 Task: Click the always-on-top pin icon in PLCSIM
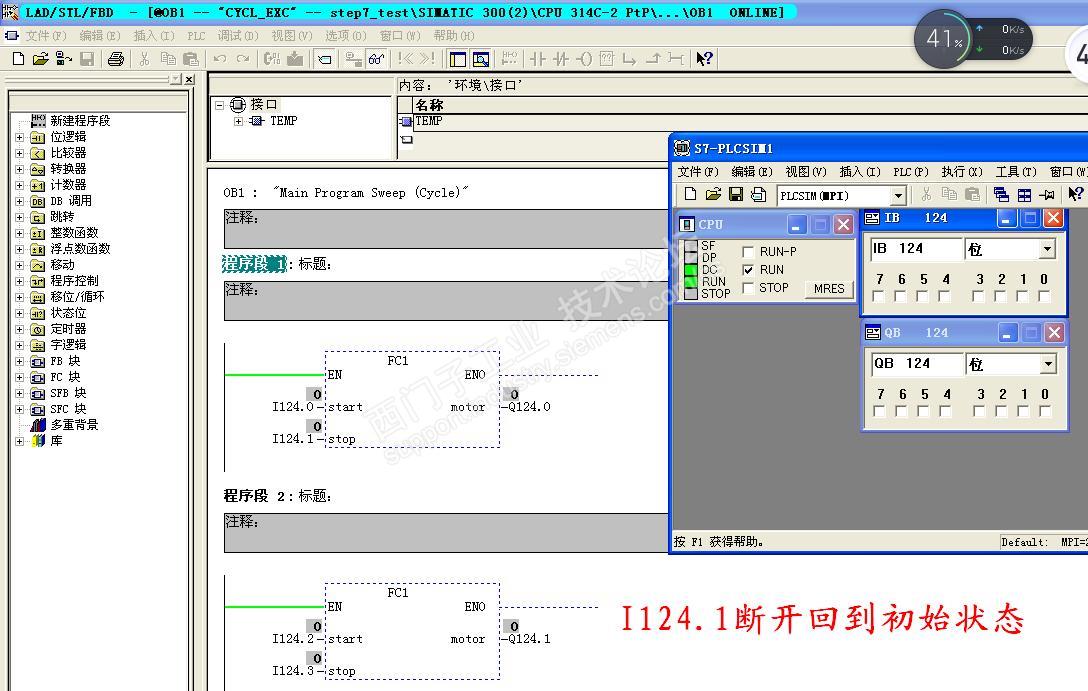click(x=1047, y=195)
